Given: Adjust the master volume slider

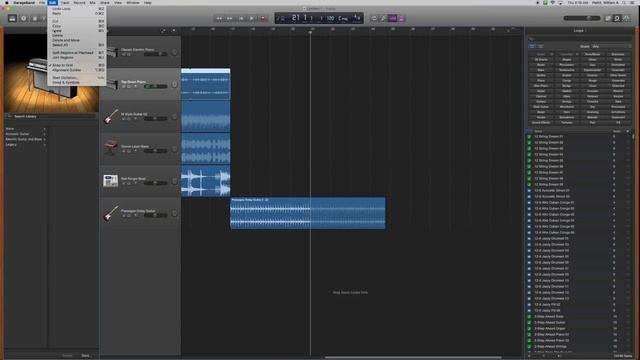Looking at the screenshot, I should click(582, 18).
